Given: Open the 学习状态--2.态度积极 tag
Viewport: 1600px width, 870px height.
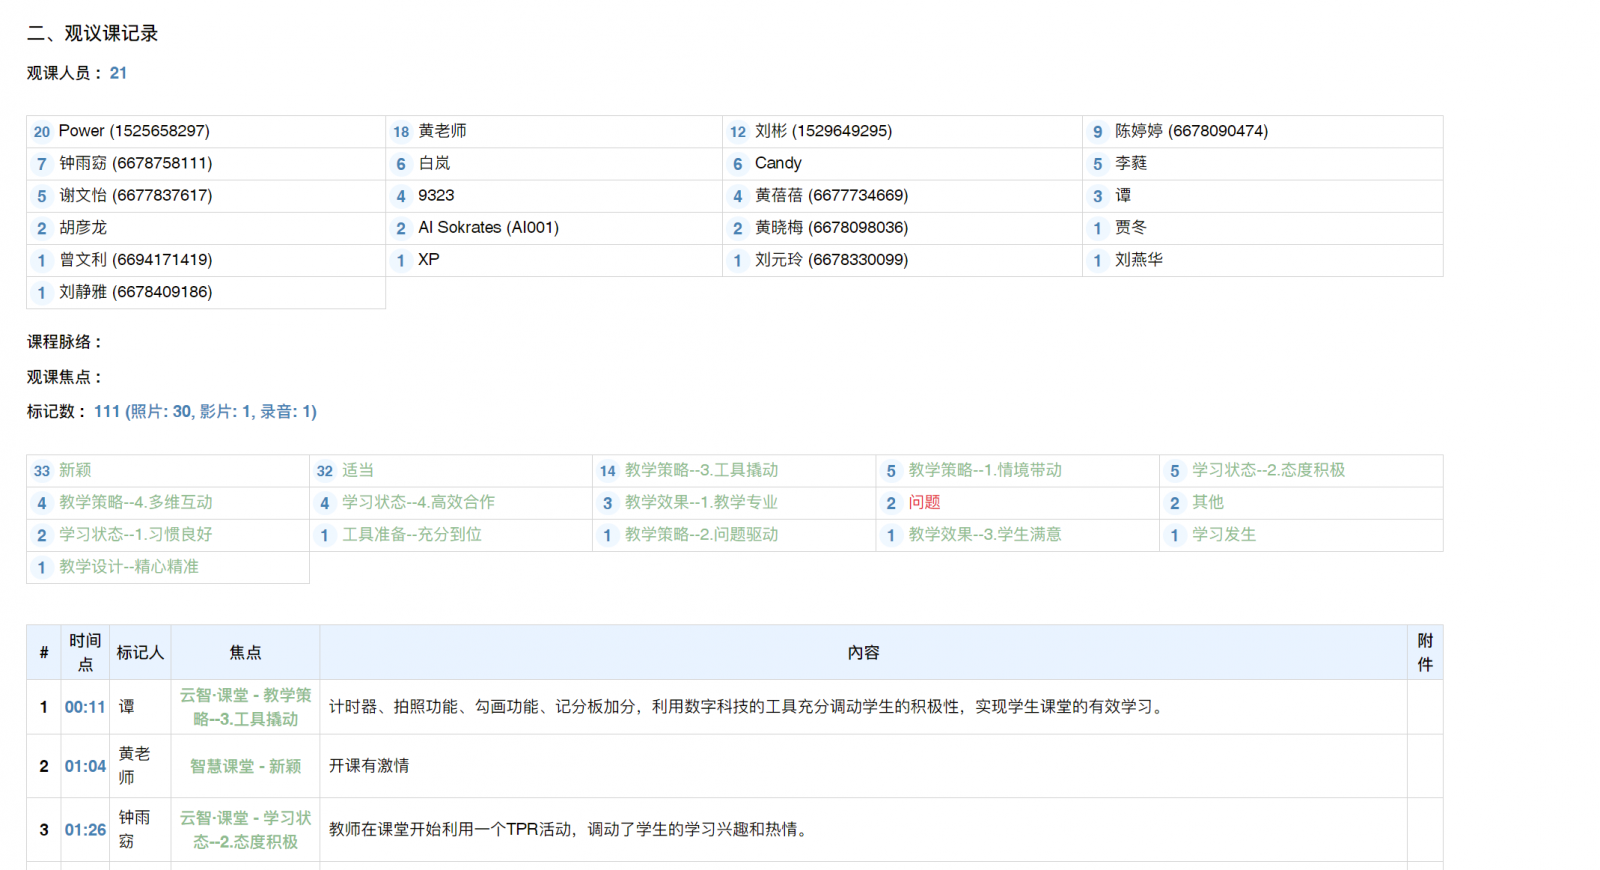Looking at the screenshot, I should [1268, 470].
